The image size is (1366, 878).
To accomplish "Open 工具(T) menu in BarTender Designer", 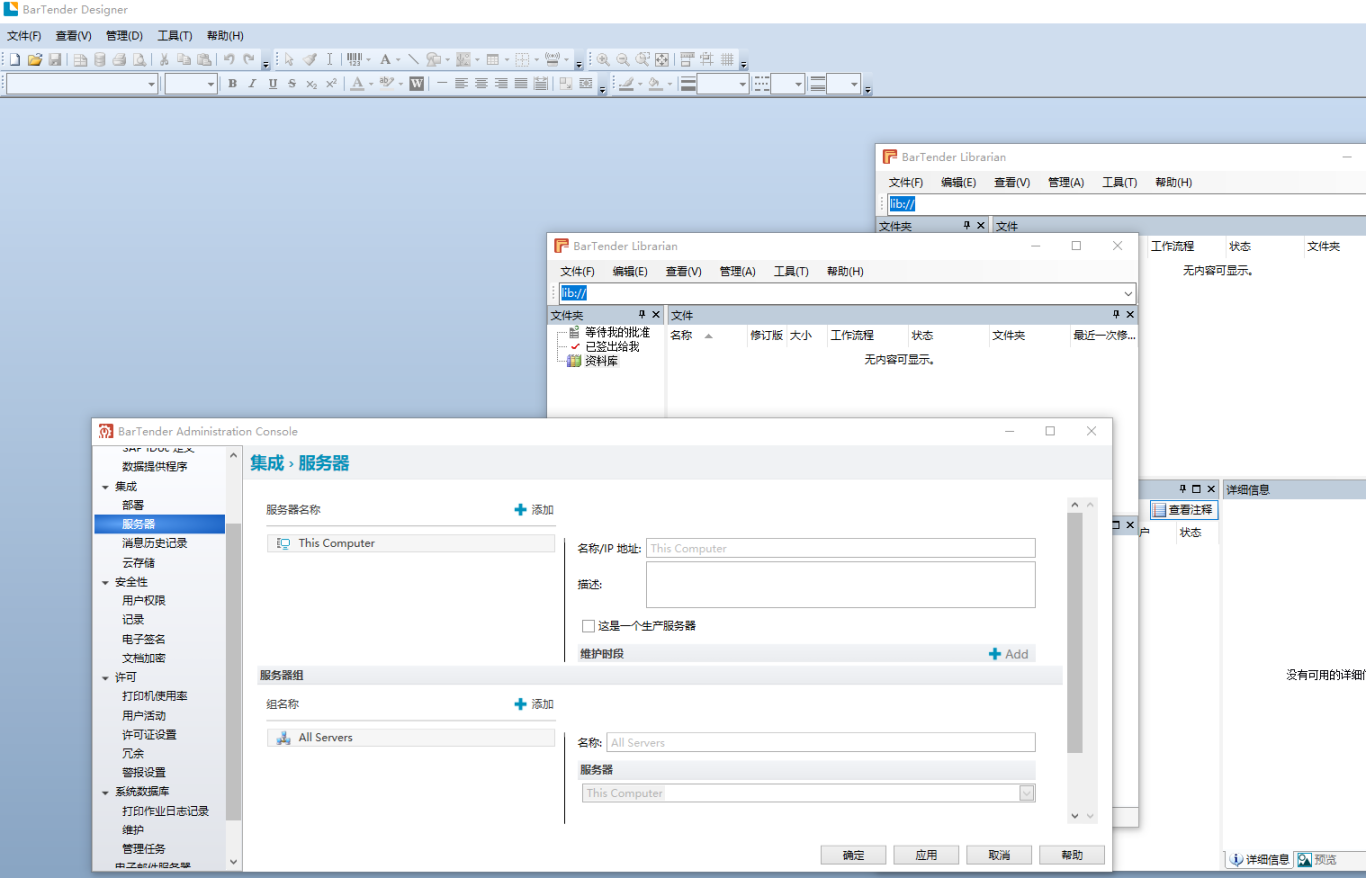I will click(175, 36).
